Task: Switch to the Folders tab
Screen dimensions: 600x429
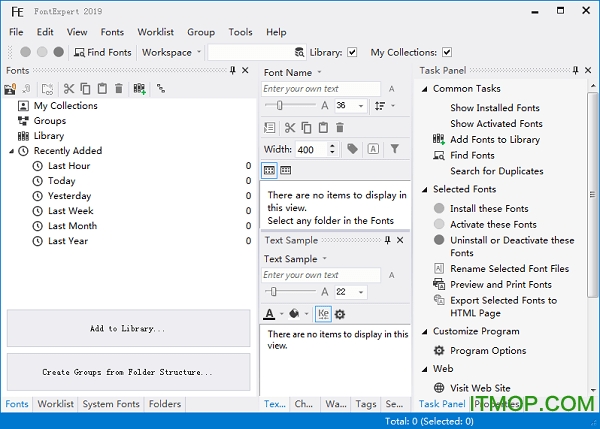Action: click(165, 404)
